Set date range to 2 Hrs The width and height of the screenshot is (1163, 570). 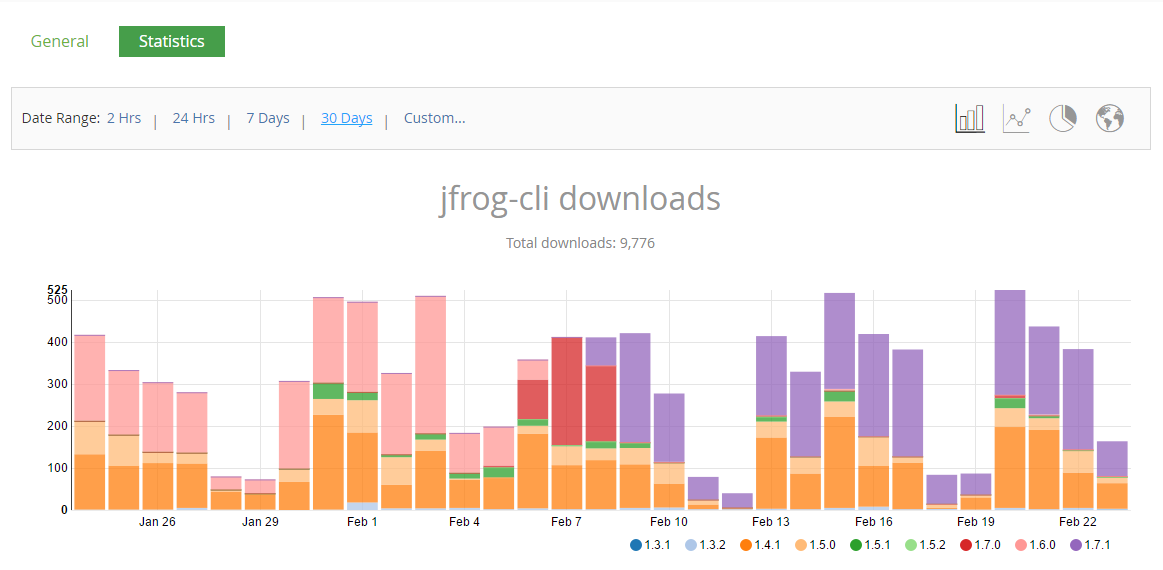tap(124, 118)
